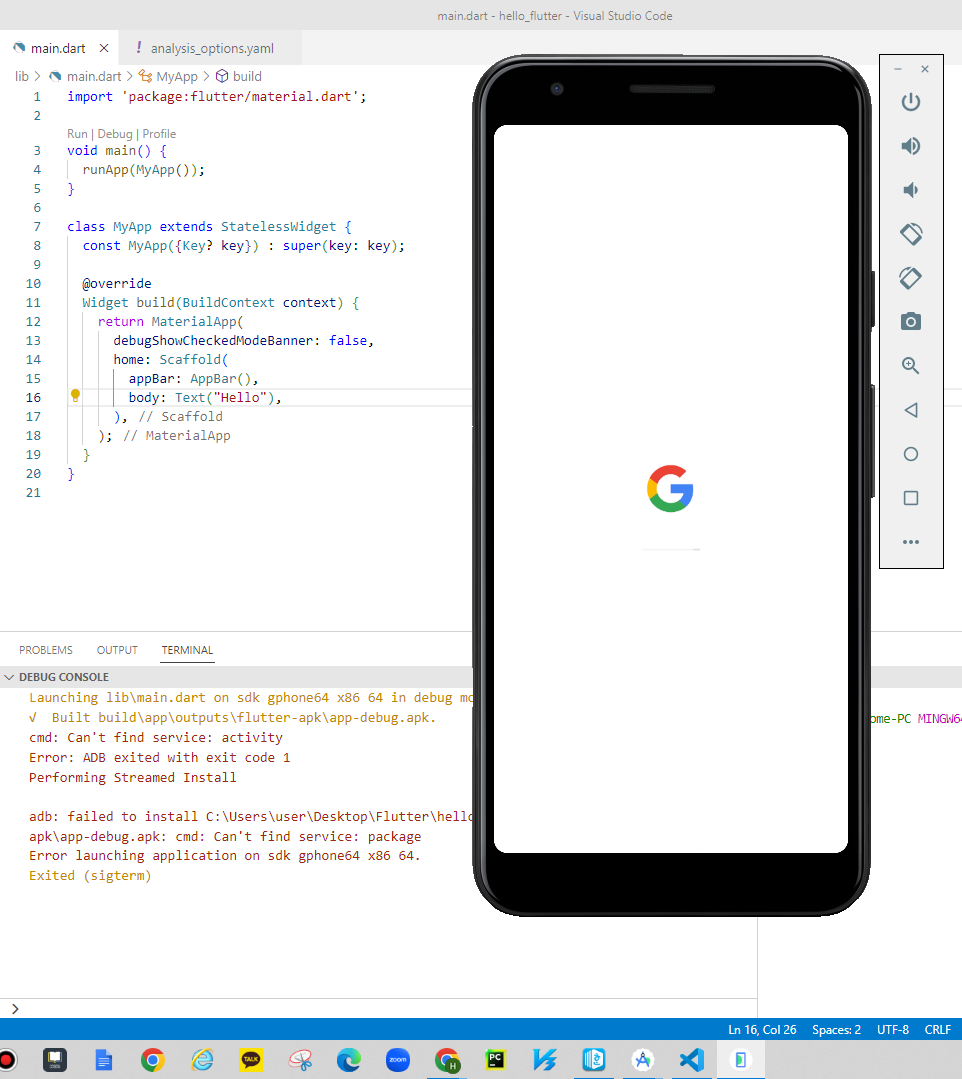962x1079 pixels.
Task: Open KakaoTalk from the taskbar
Action: tap(250, 1060)
